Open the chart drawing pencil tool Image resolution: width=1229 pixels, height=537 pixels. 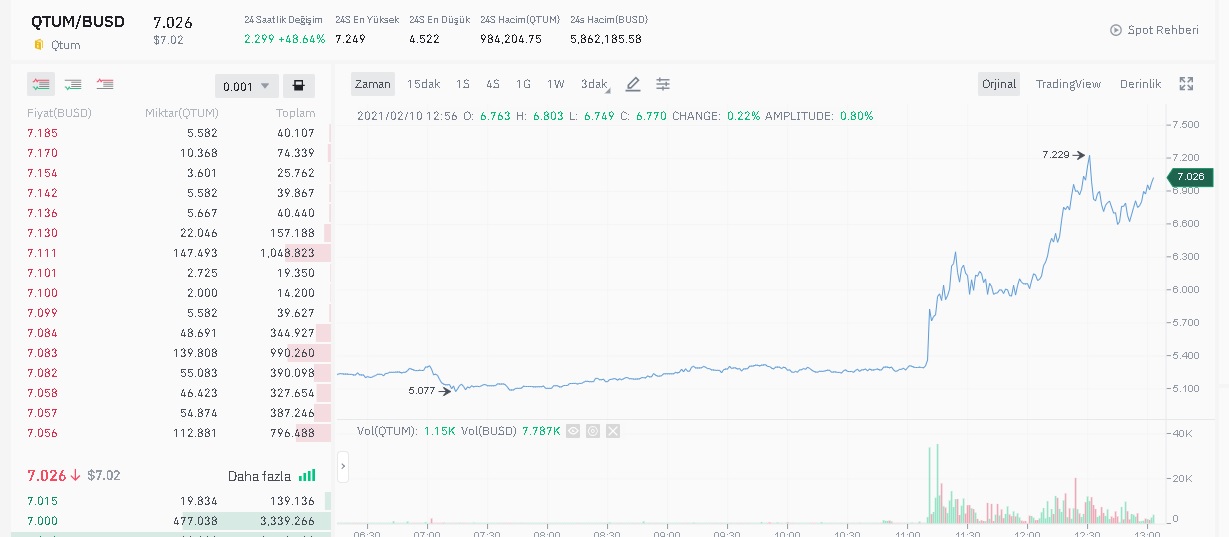(633, 84)
